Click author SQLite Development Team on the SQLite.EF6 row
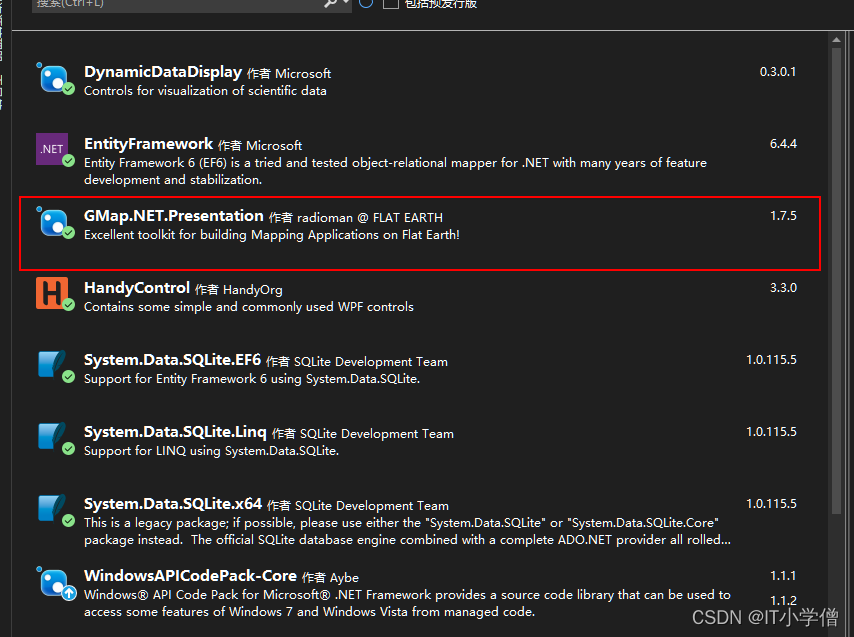 (371, 362)
